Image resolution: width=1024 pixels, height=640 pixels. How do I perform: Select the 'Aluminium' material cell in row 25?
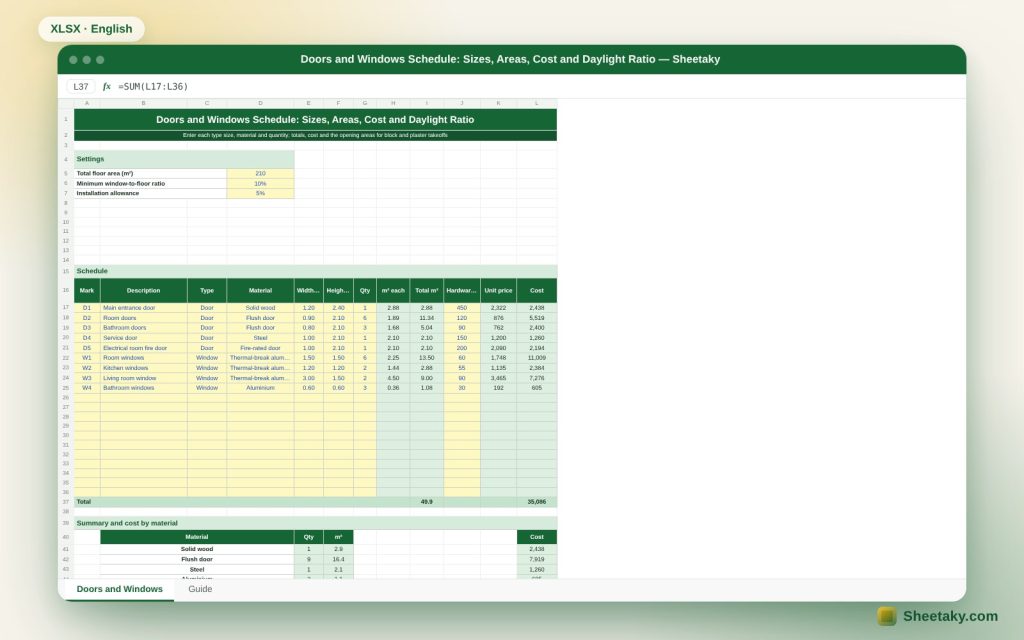coord(260,388)
